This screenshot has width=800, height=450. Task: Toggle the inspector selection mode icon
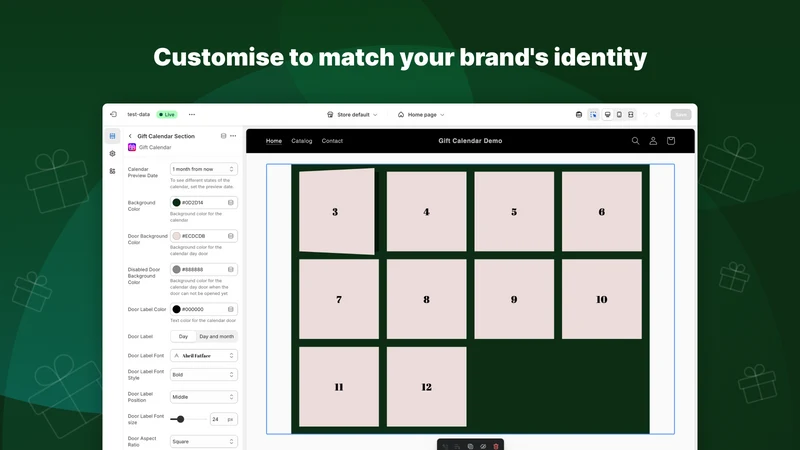click(x=593, y=115)
